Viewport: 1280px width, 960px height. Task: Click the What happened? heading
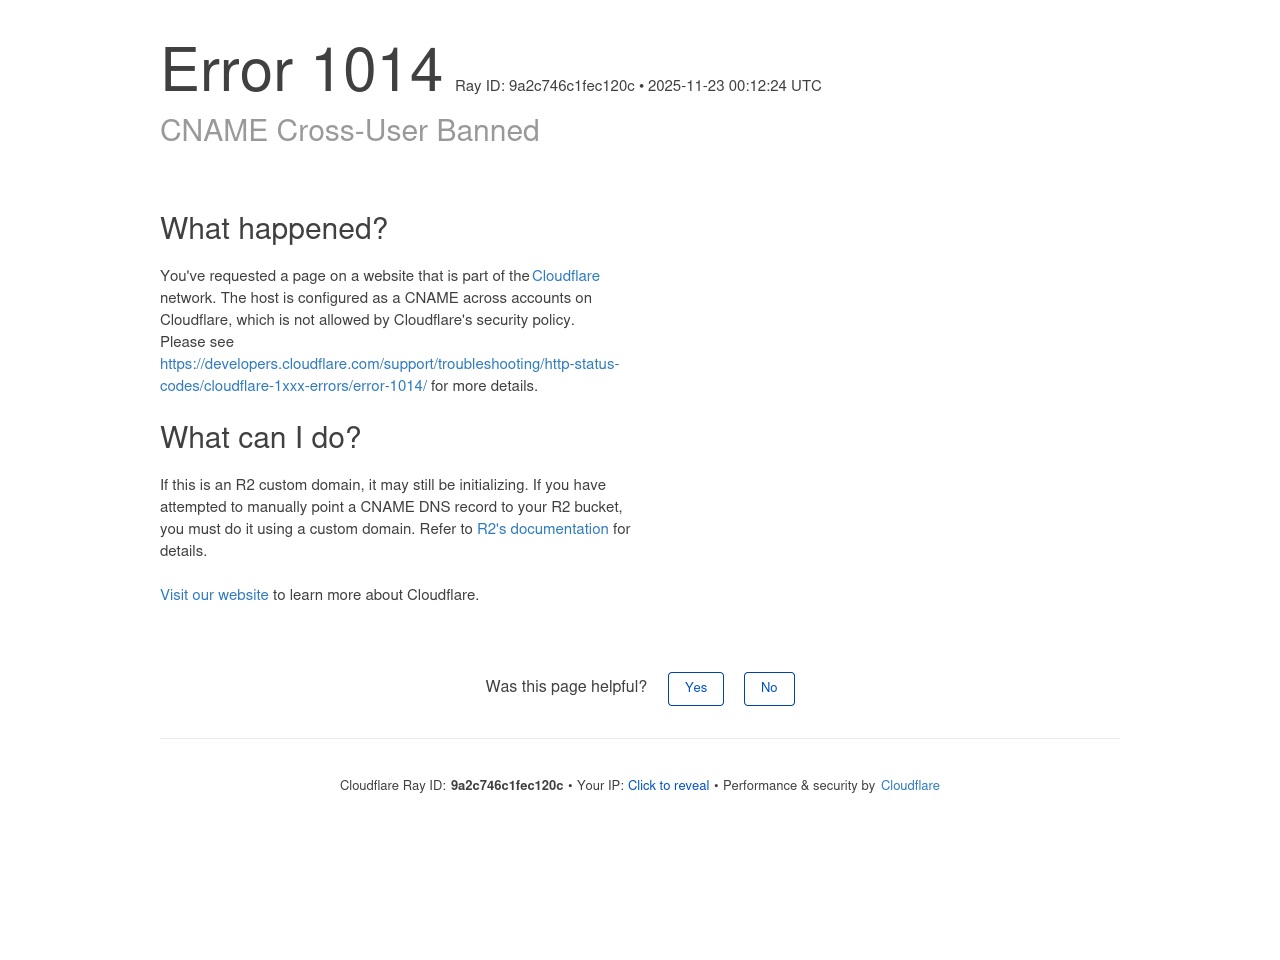point(274,230)
